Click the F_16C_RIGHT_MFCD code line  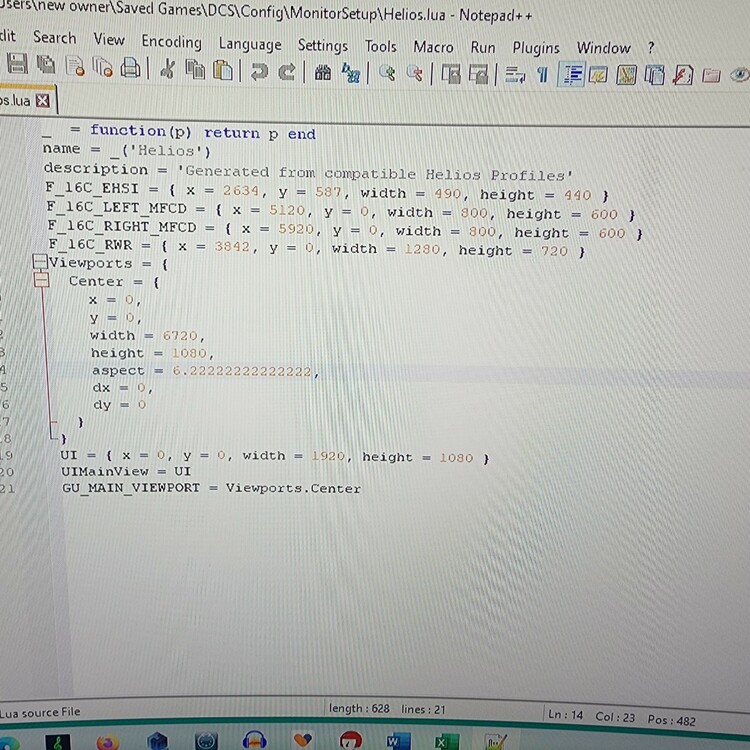pyautogui.click(x=346, y=230)
